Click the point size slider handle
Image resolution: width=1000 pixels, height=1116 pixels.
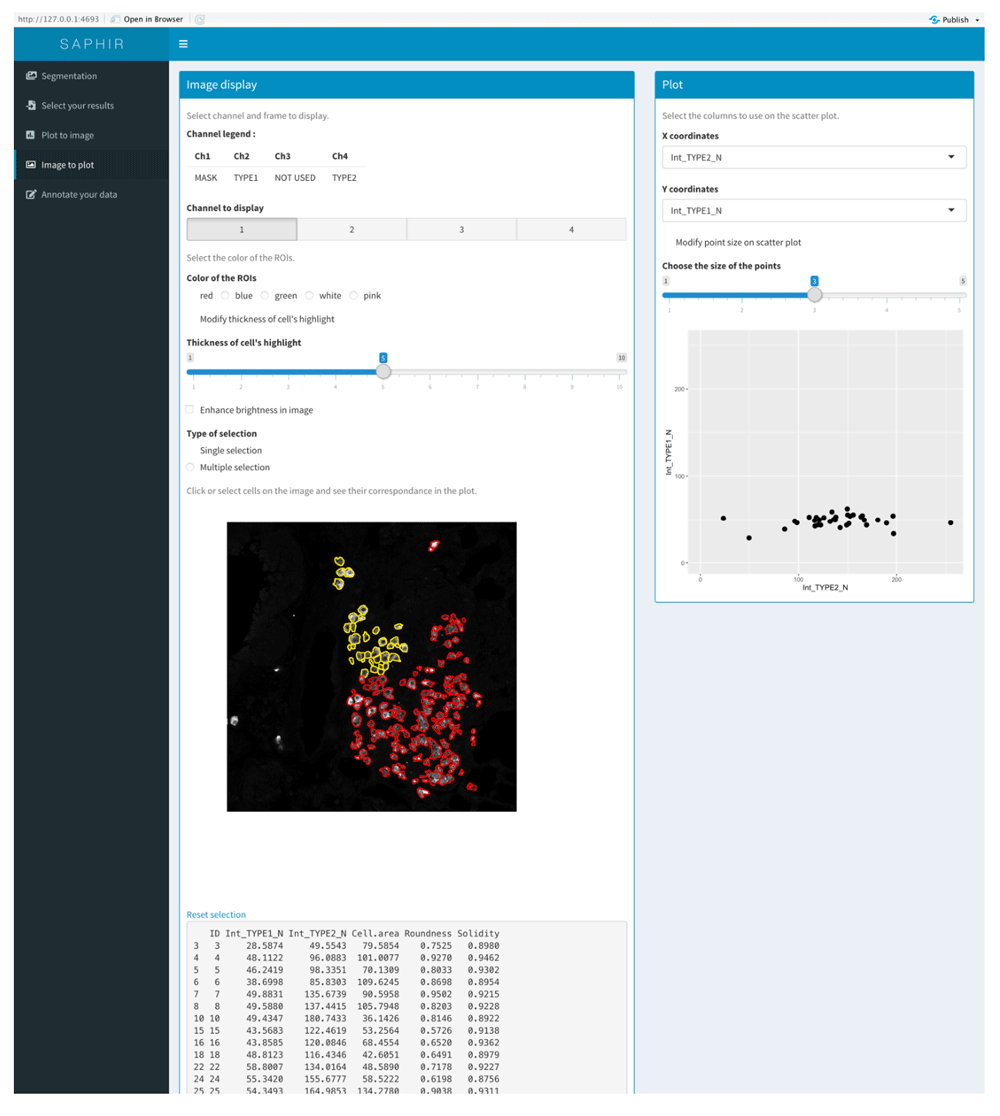(814, 295)
